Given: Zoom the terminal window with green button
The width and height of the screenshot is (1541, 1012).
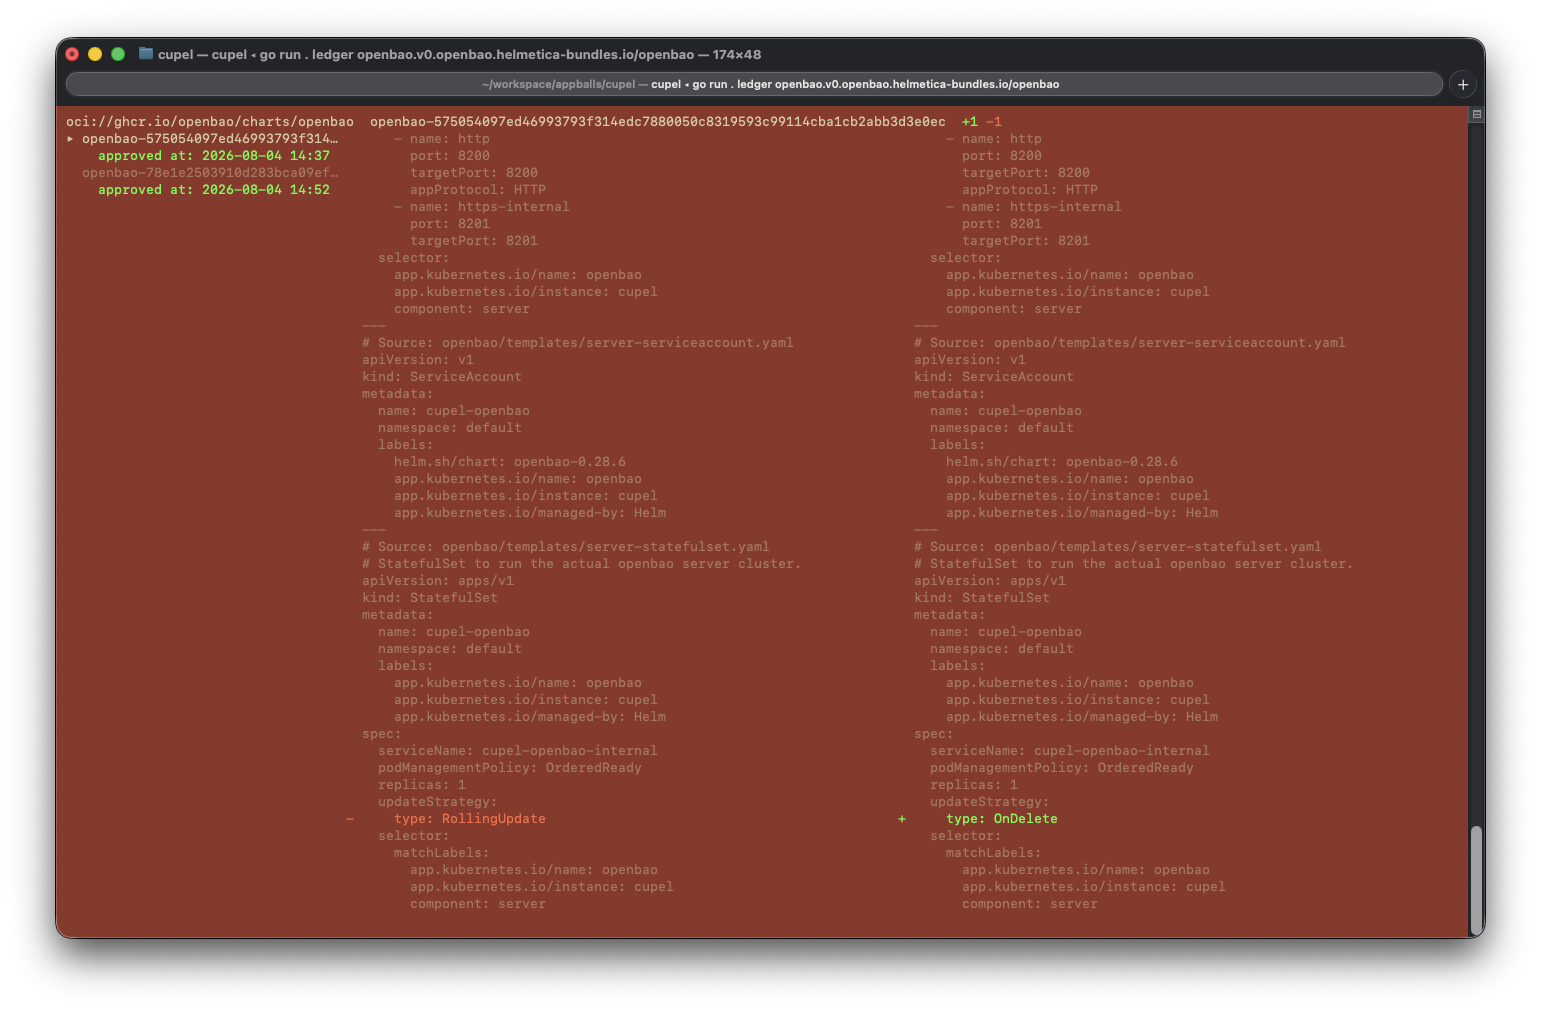Looking at the screenshot, I should tap(118, 54).
